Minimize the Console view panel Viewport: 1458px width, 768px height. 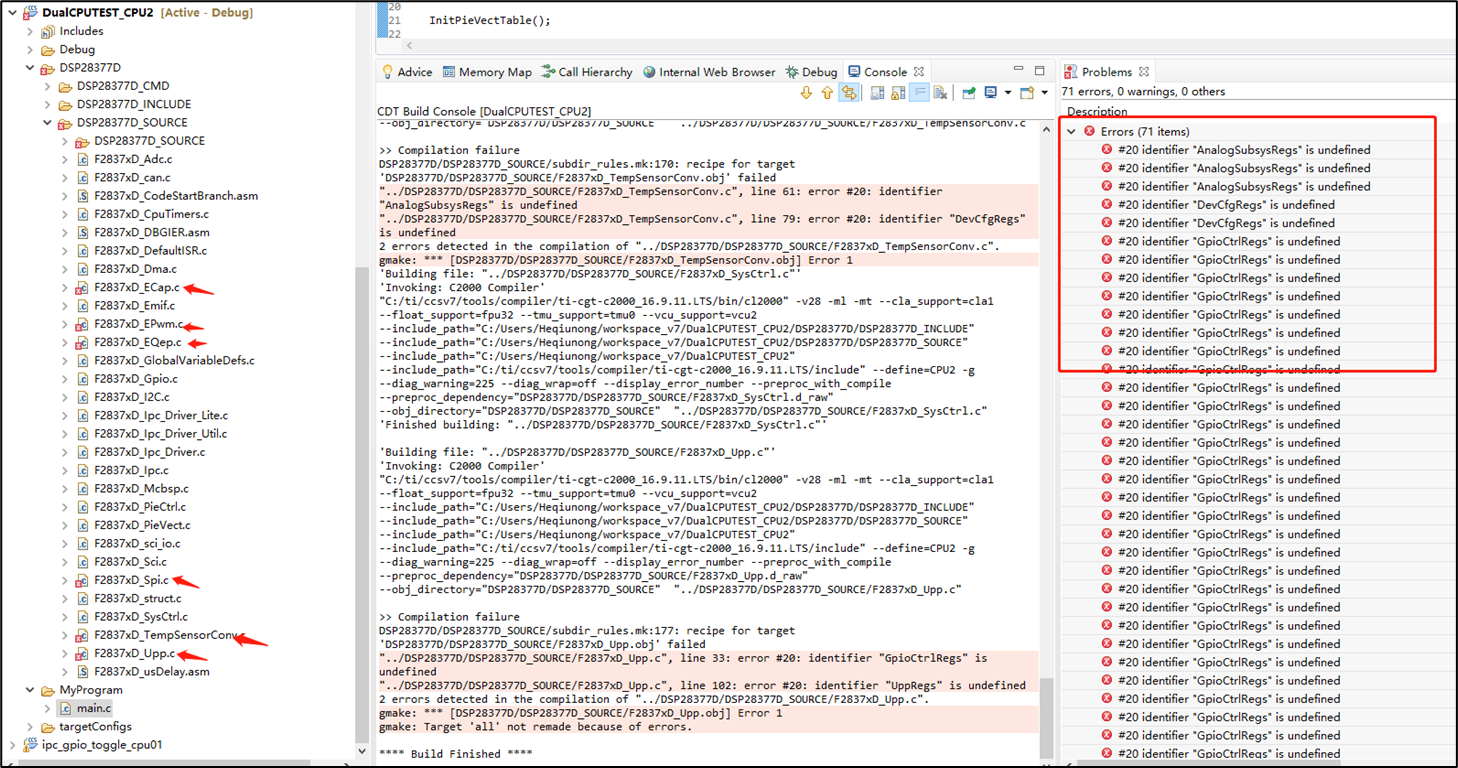pos(1018,70)
